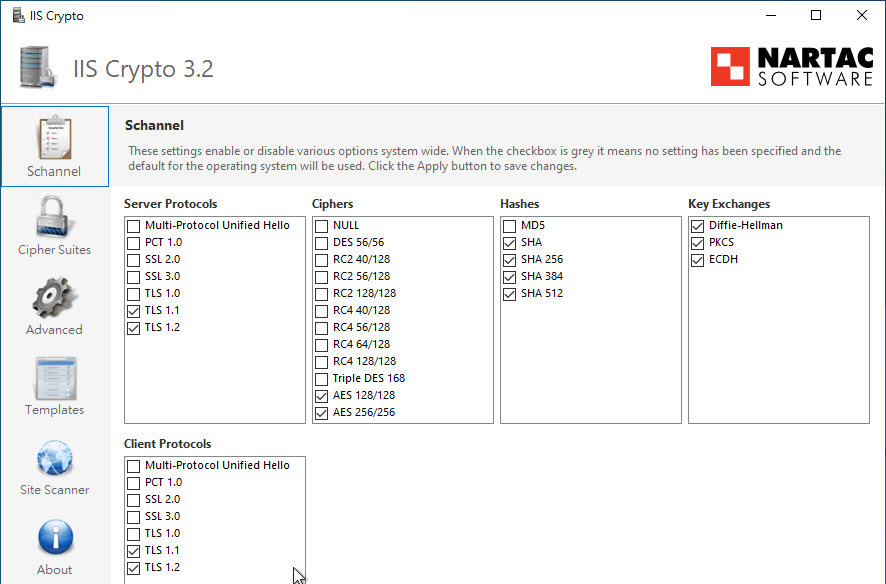Uncheck TLS 1.1 under Server Protocols

coord(134,311)
